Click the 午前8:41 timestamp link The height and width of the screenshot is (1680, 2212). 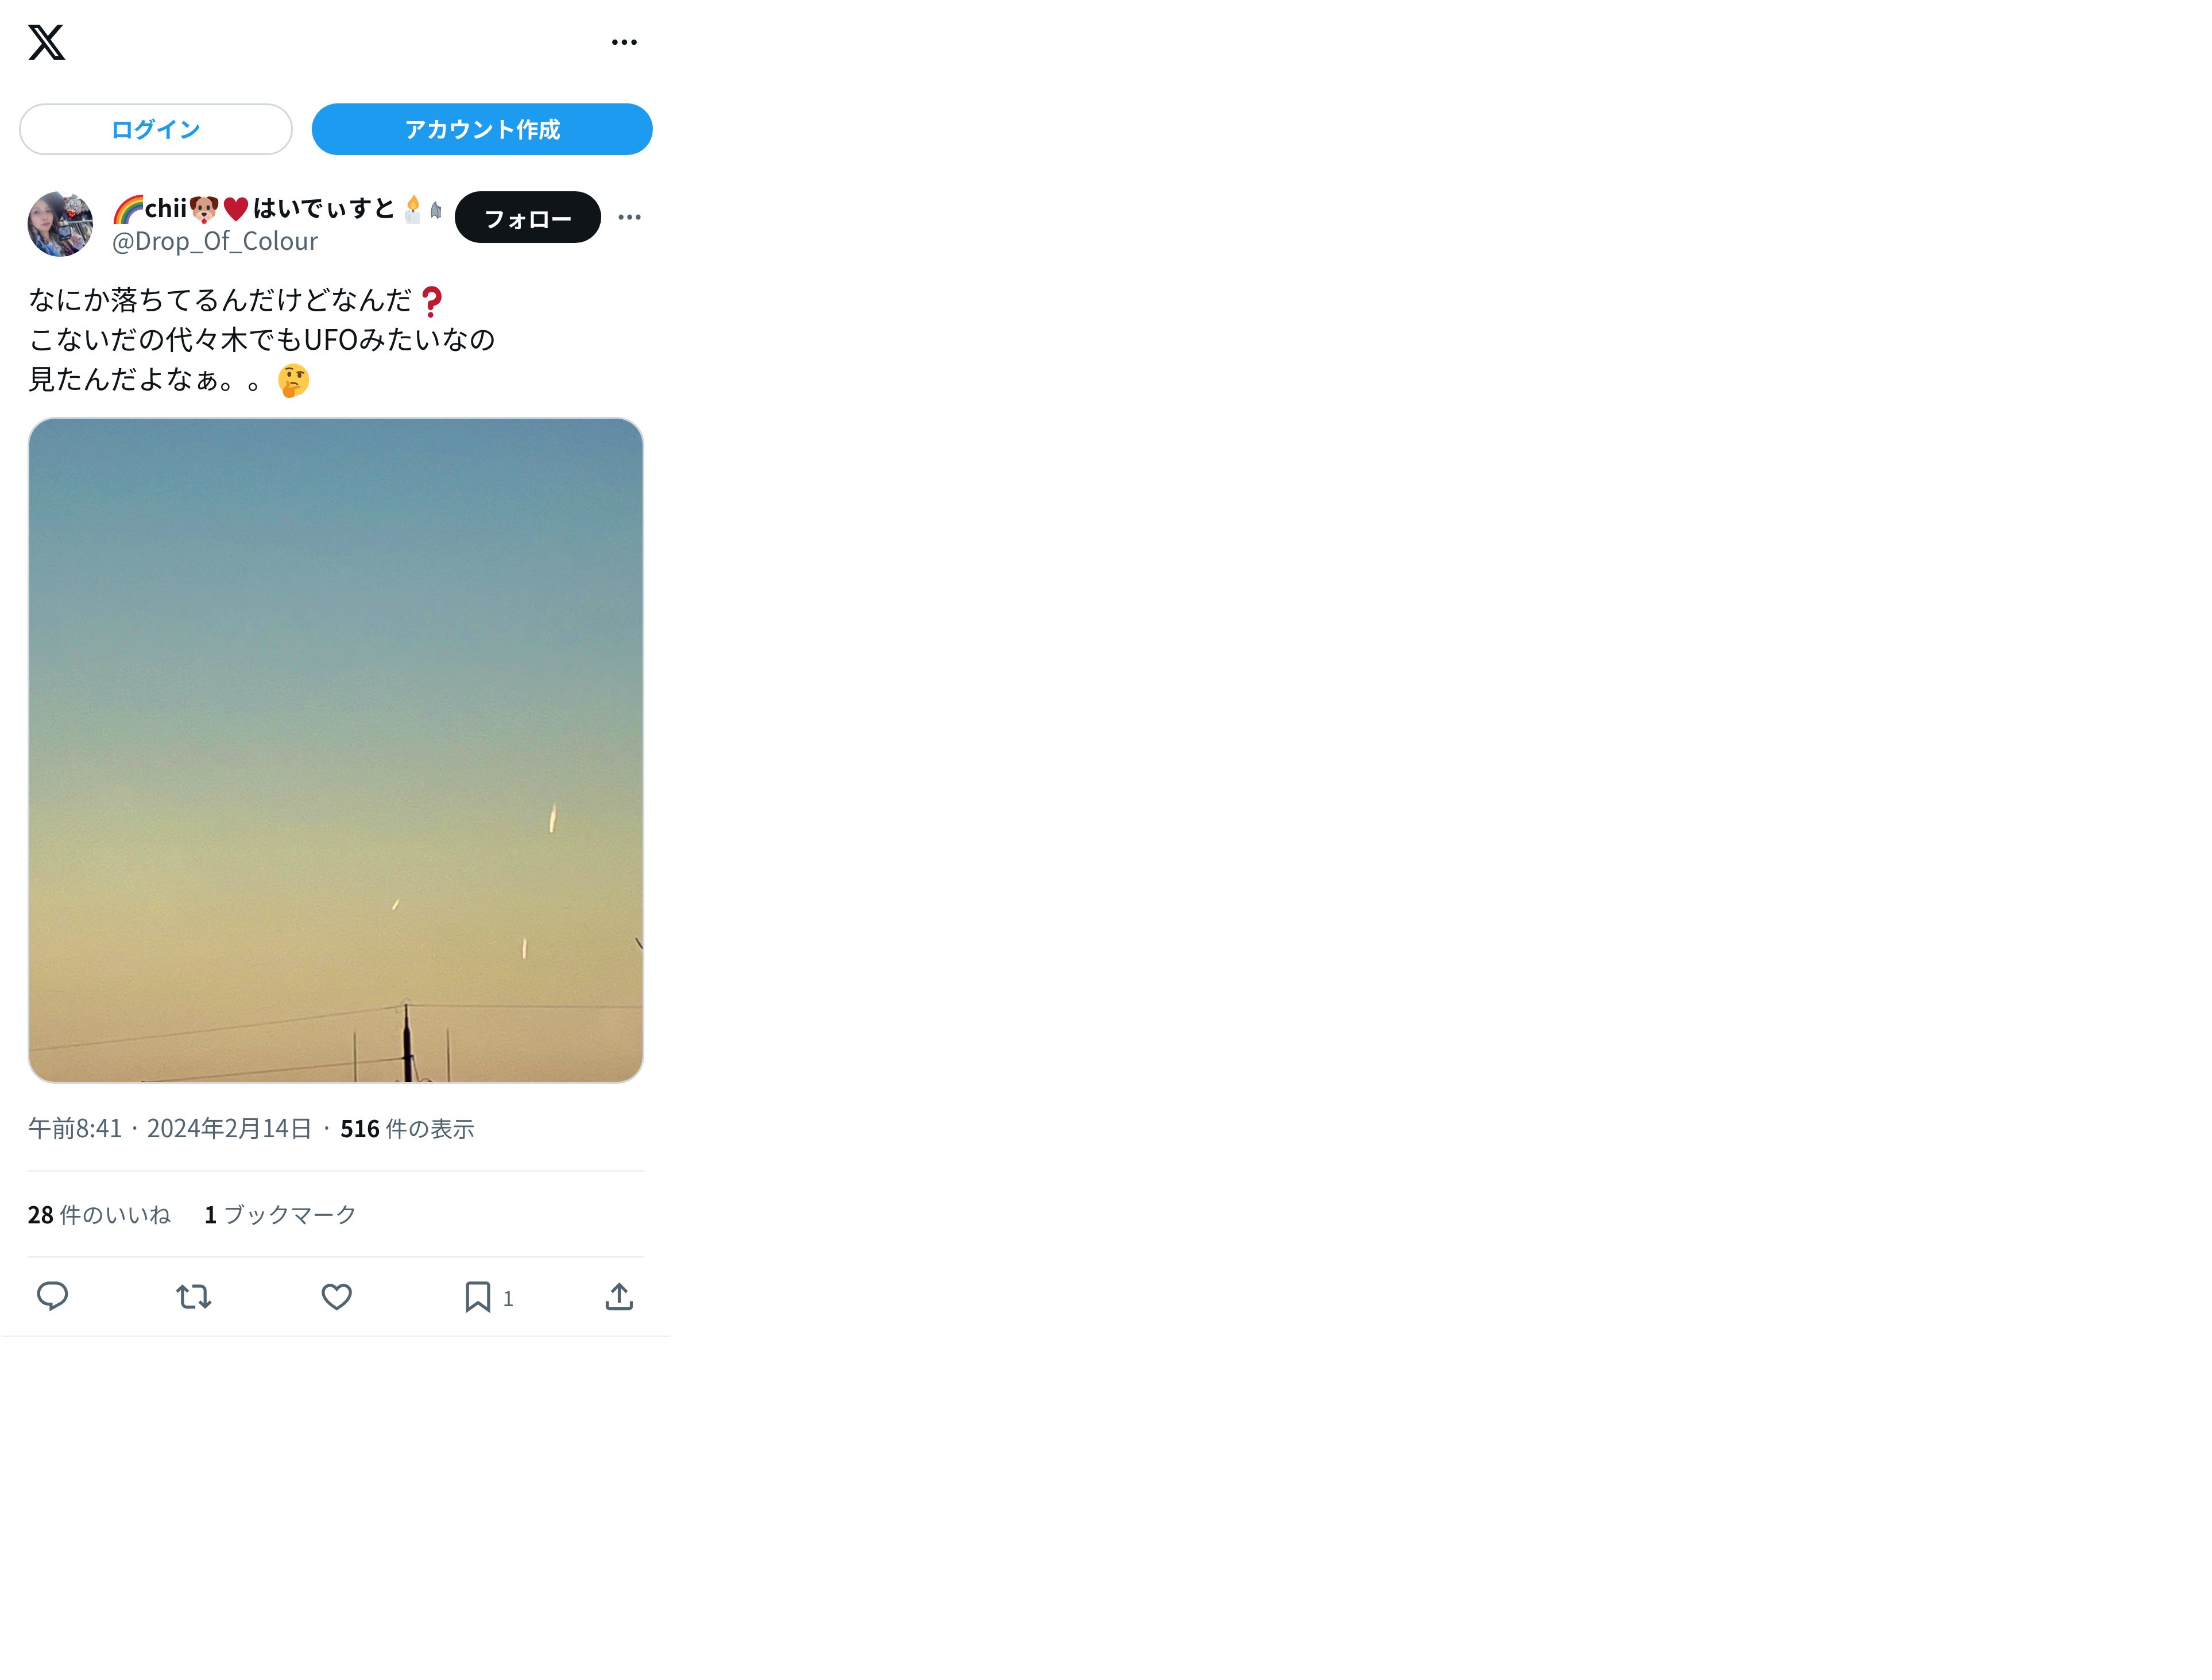click(x=75, y=1128)
